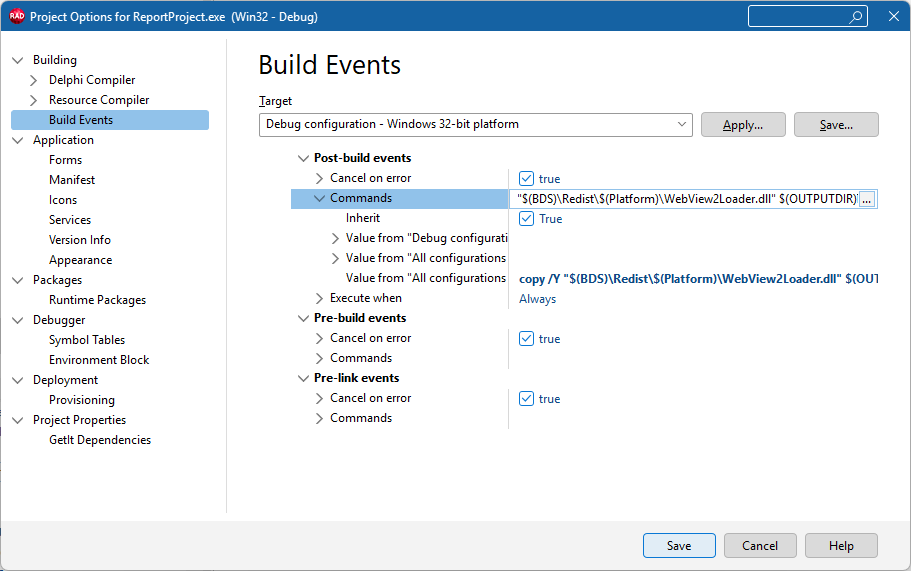The height and width of the screenshot is (571, 911).
Task: Expand Pre-build Cancel on error row
Action: (319, 338)
